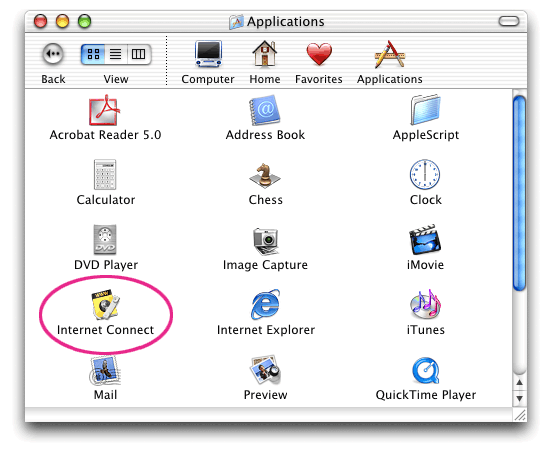The width and height of the screenshot is (551, 453).
Task: Switch to icon view mode
Action: pyautogui.click(x=93, y=54)
